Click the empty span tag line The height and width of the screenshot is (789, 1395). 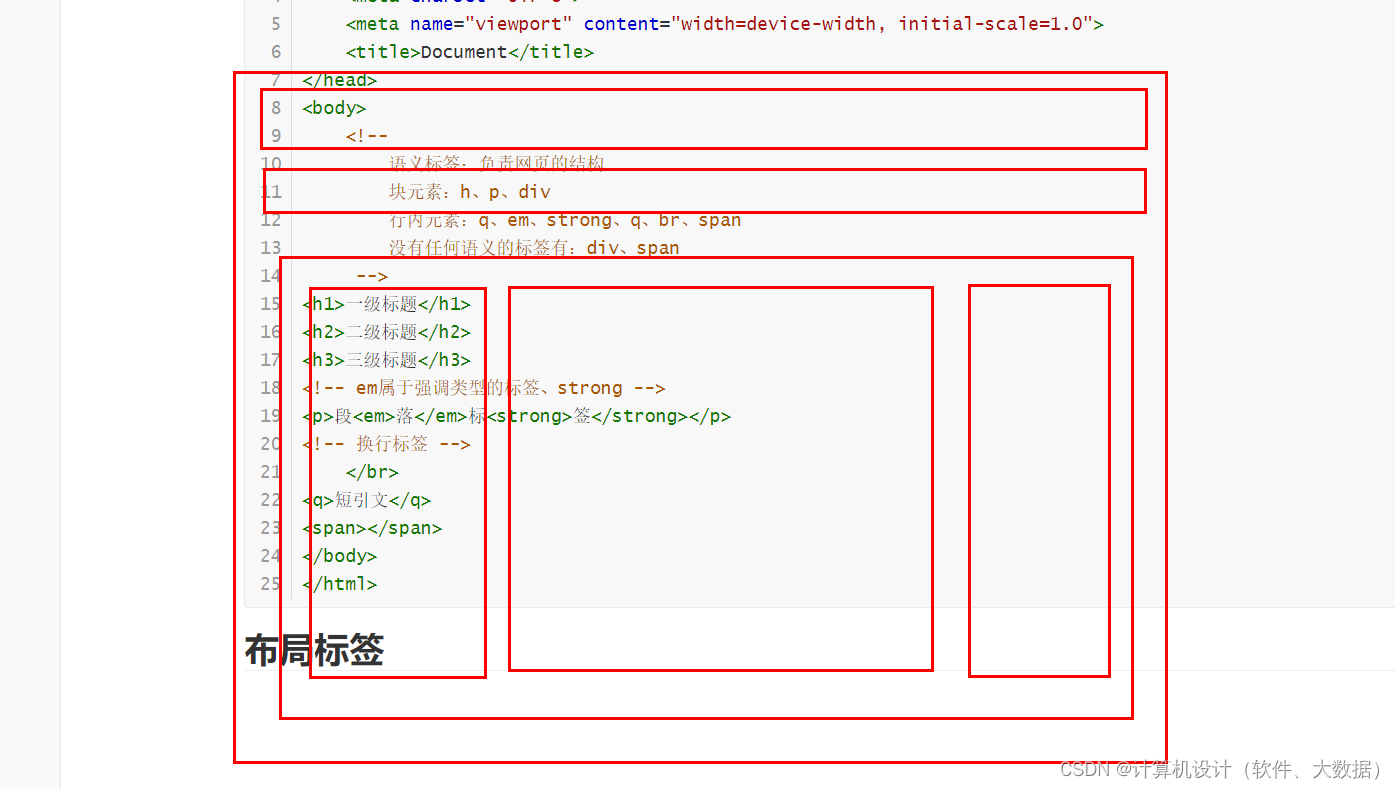[x=372, y=528]
